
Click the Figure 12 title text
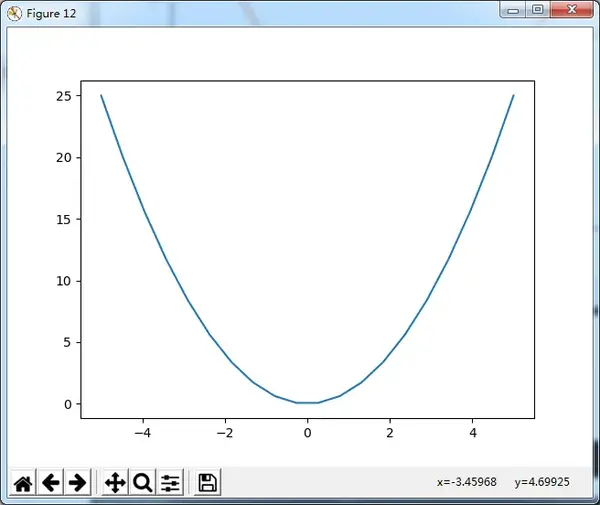51,14
